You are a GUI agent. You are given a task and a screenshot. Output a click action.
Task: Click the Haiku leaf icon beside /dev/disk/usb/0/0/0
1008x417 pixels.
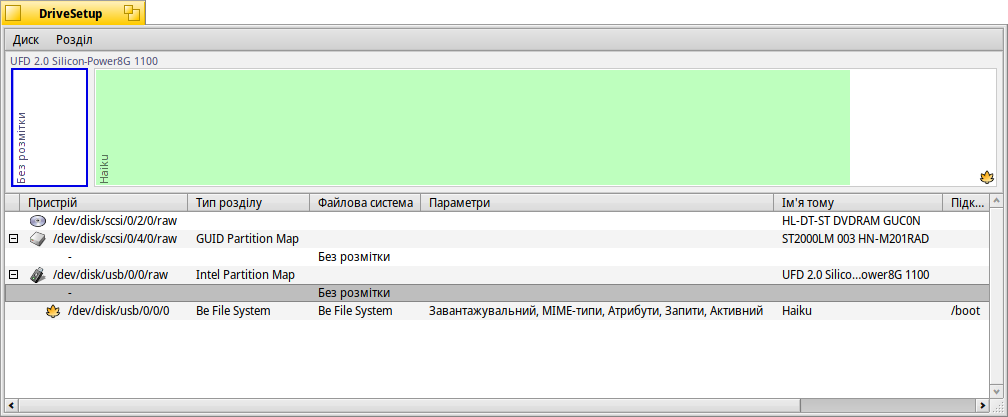(52, 312)
